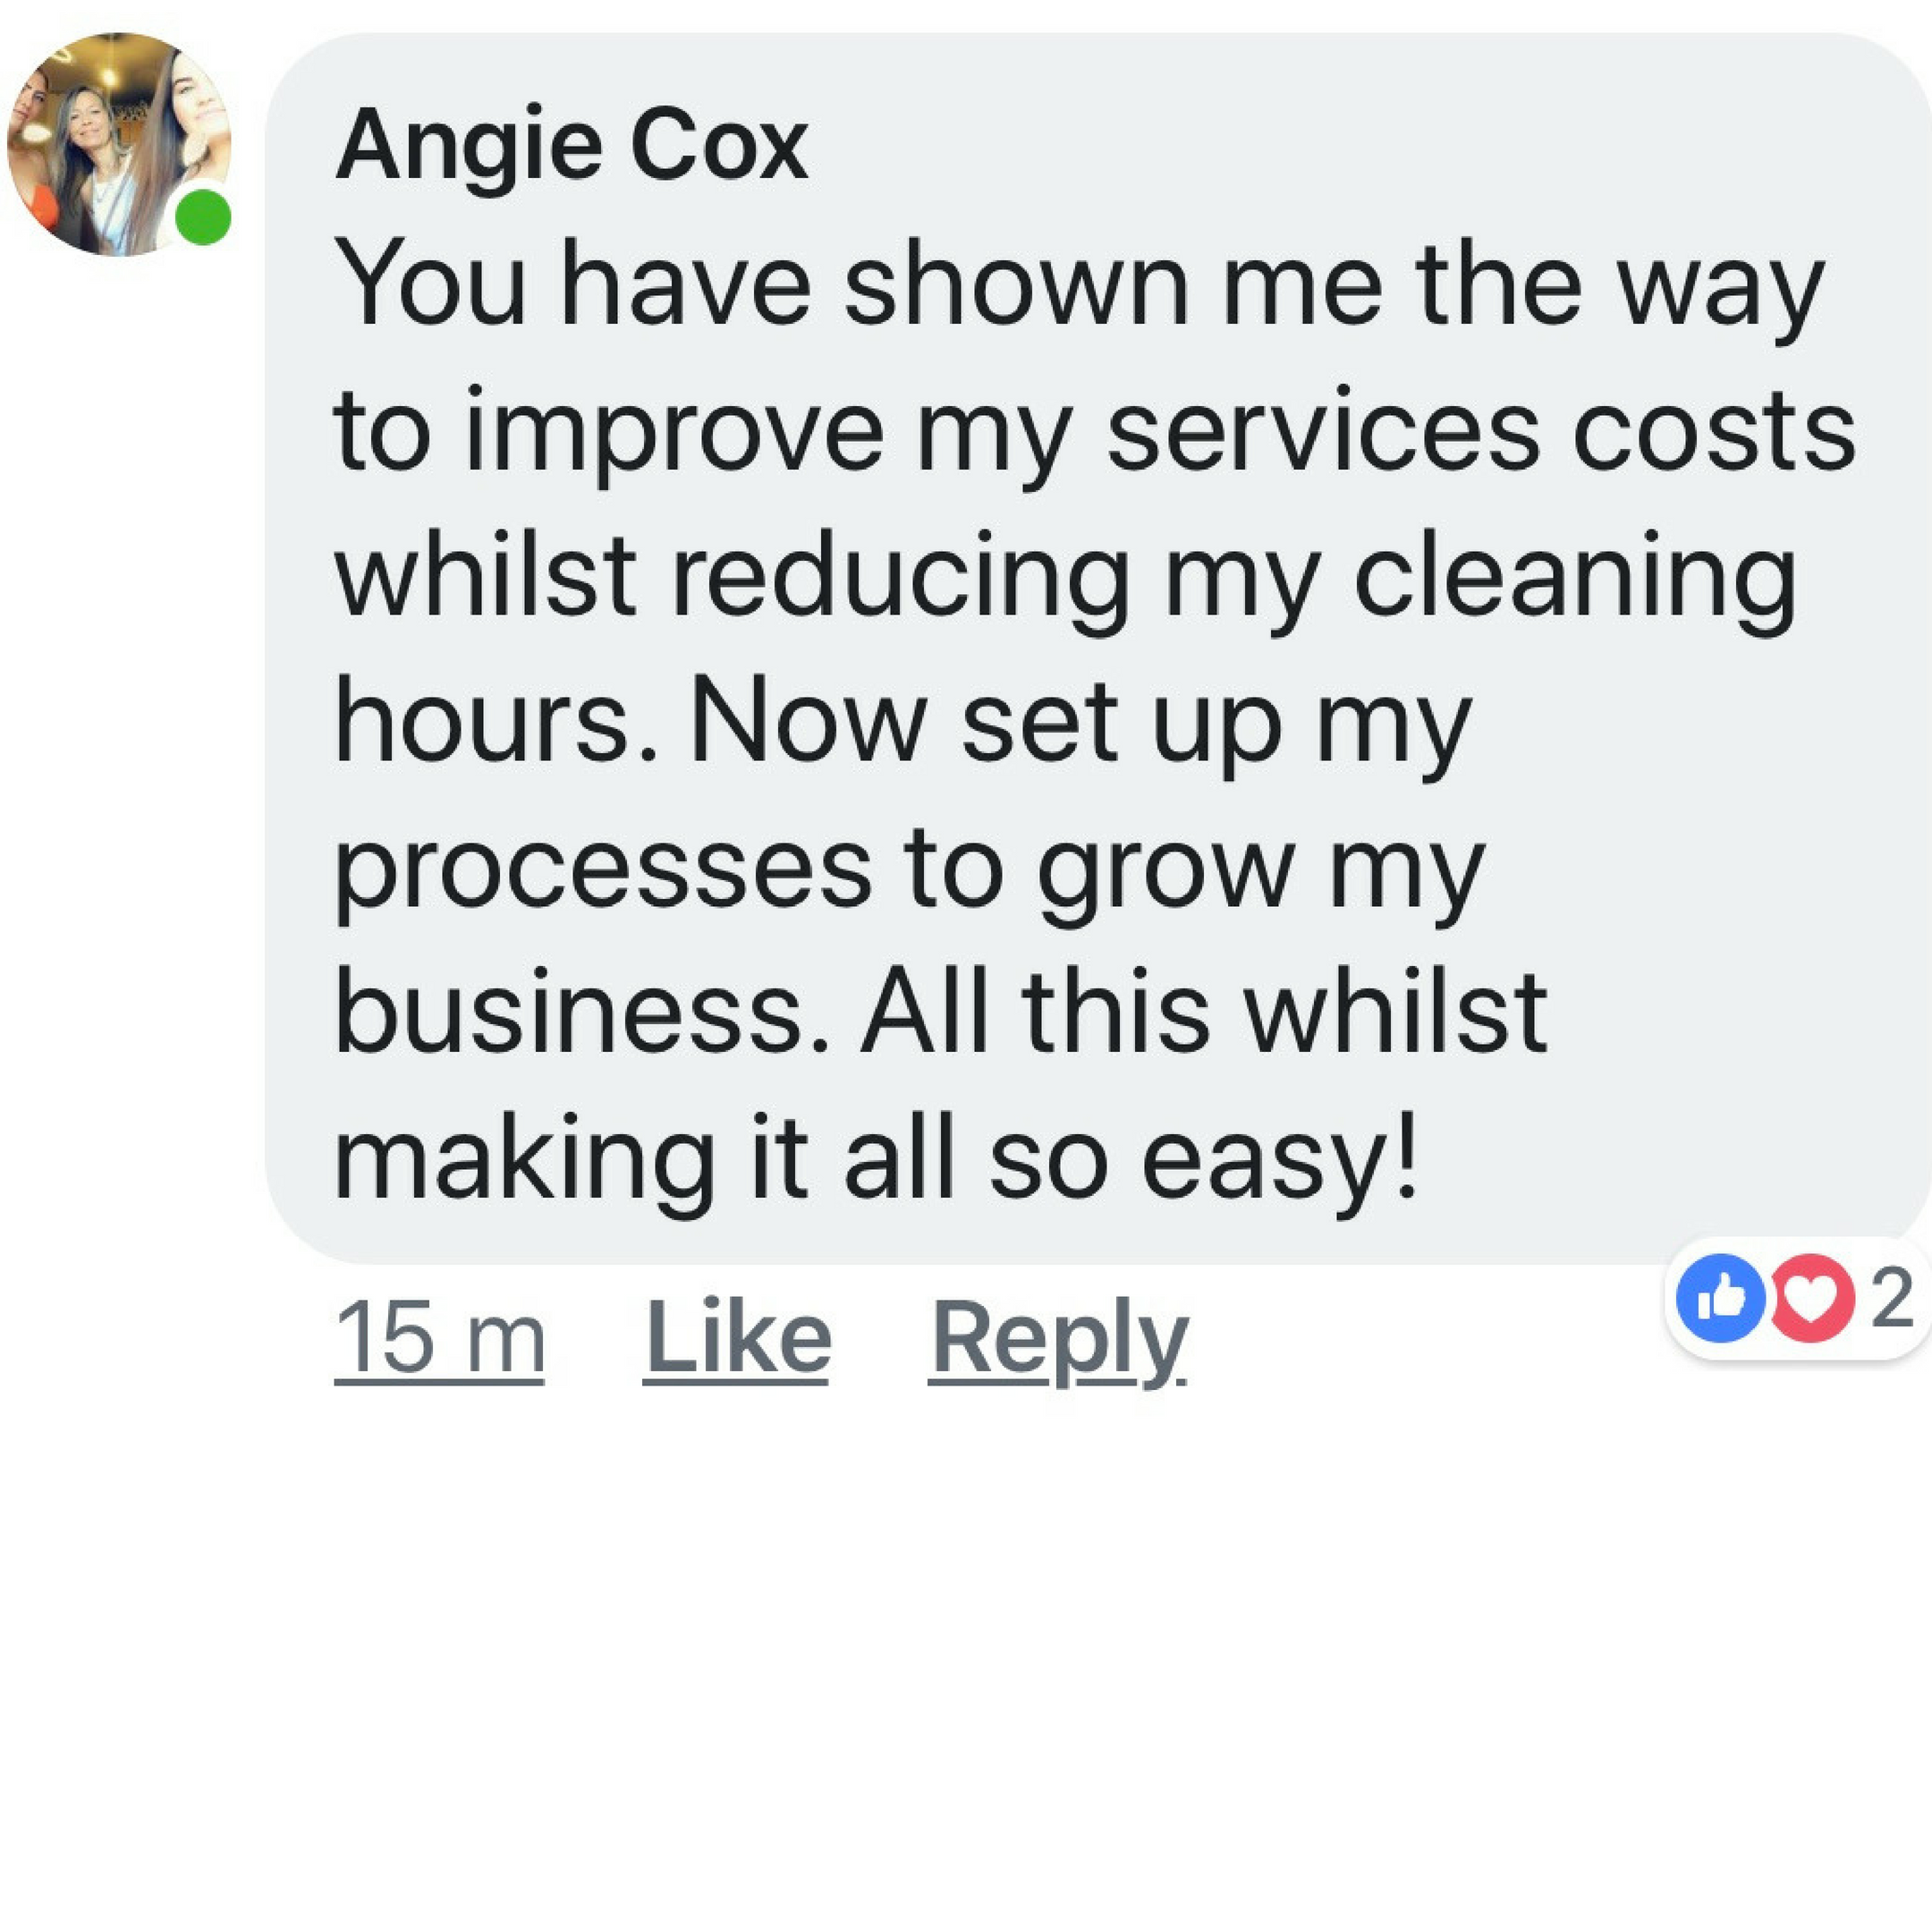Click the line 'to improve my services costs'
This screenshot has width=1932, height=1932.
[x=1095, y=434]
